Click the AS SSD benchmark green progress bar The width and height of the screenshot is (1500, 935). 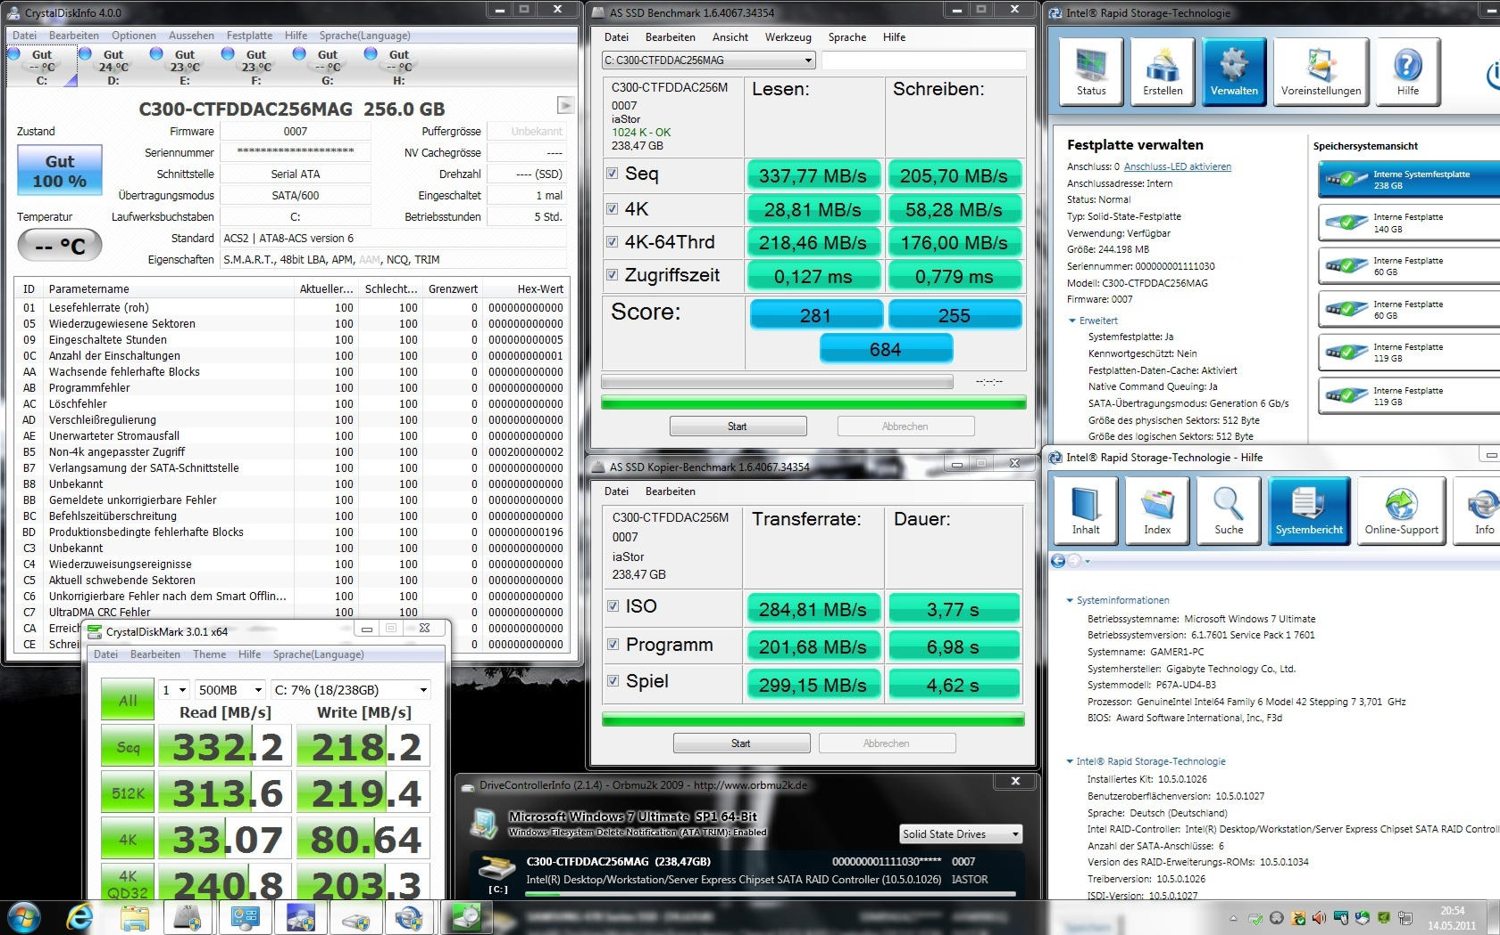coord(813,403)
